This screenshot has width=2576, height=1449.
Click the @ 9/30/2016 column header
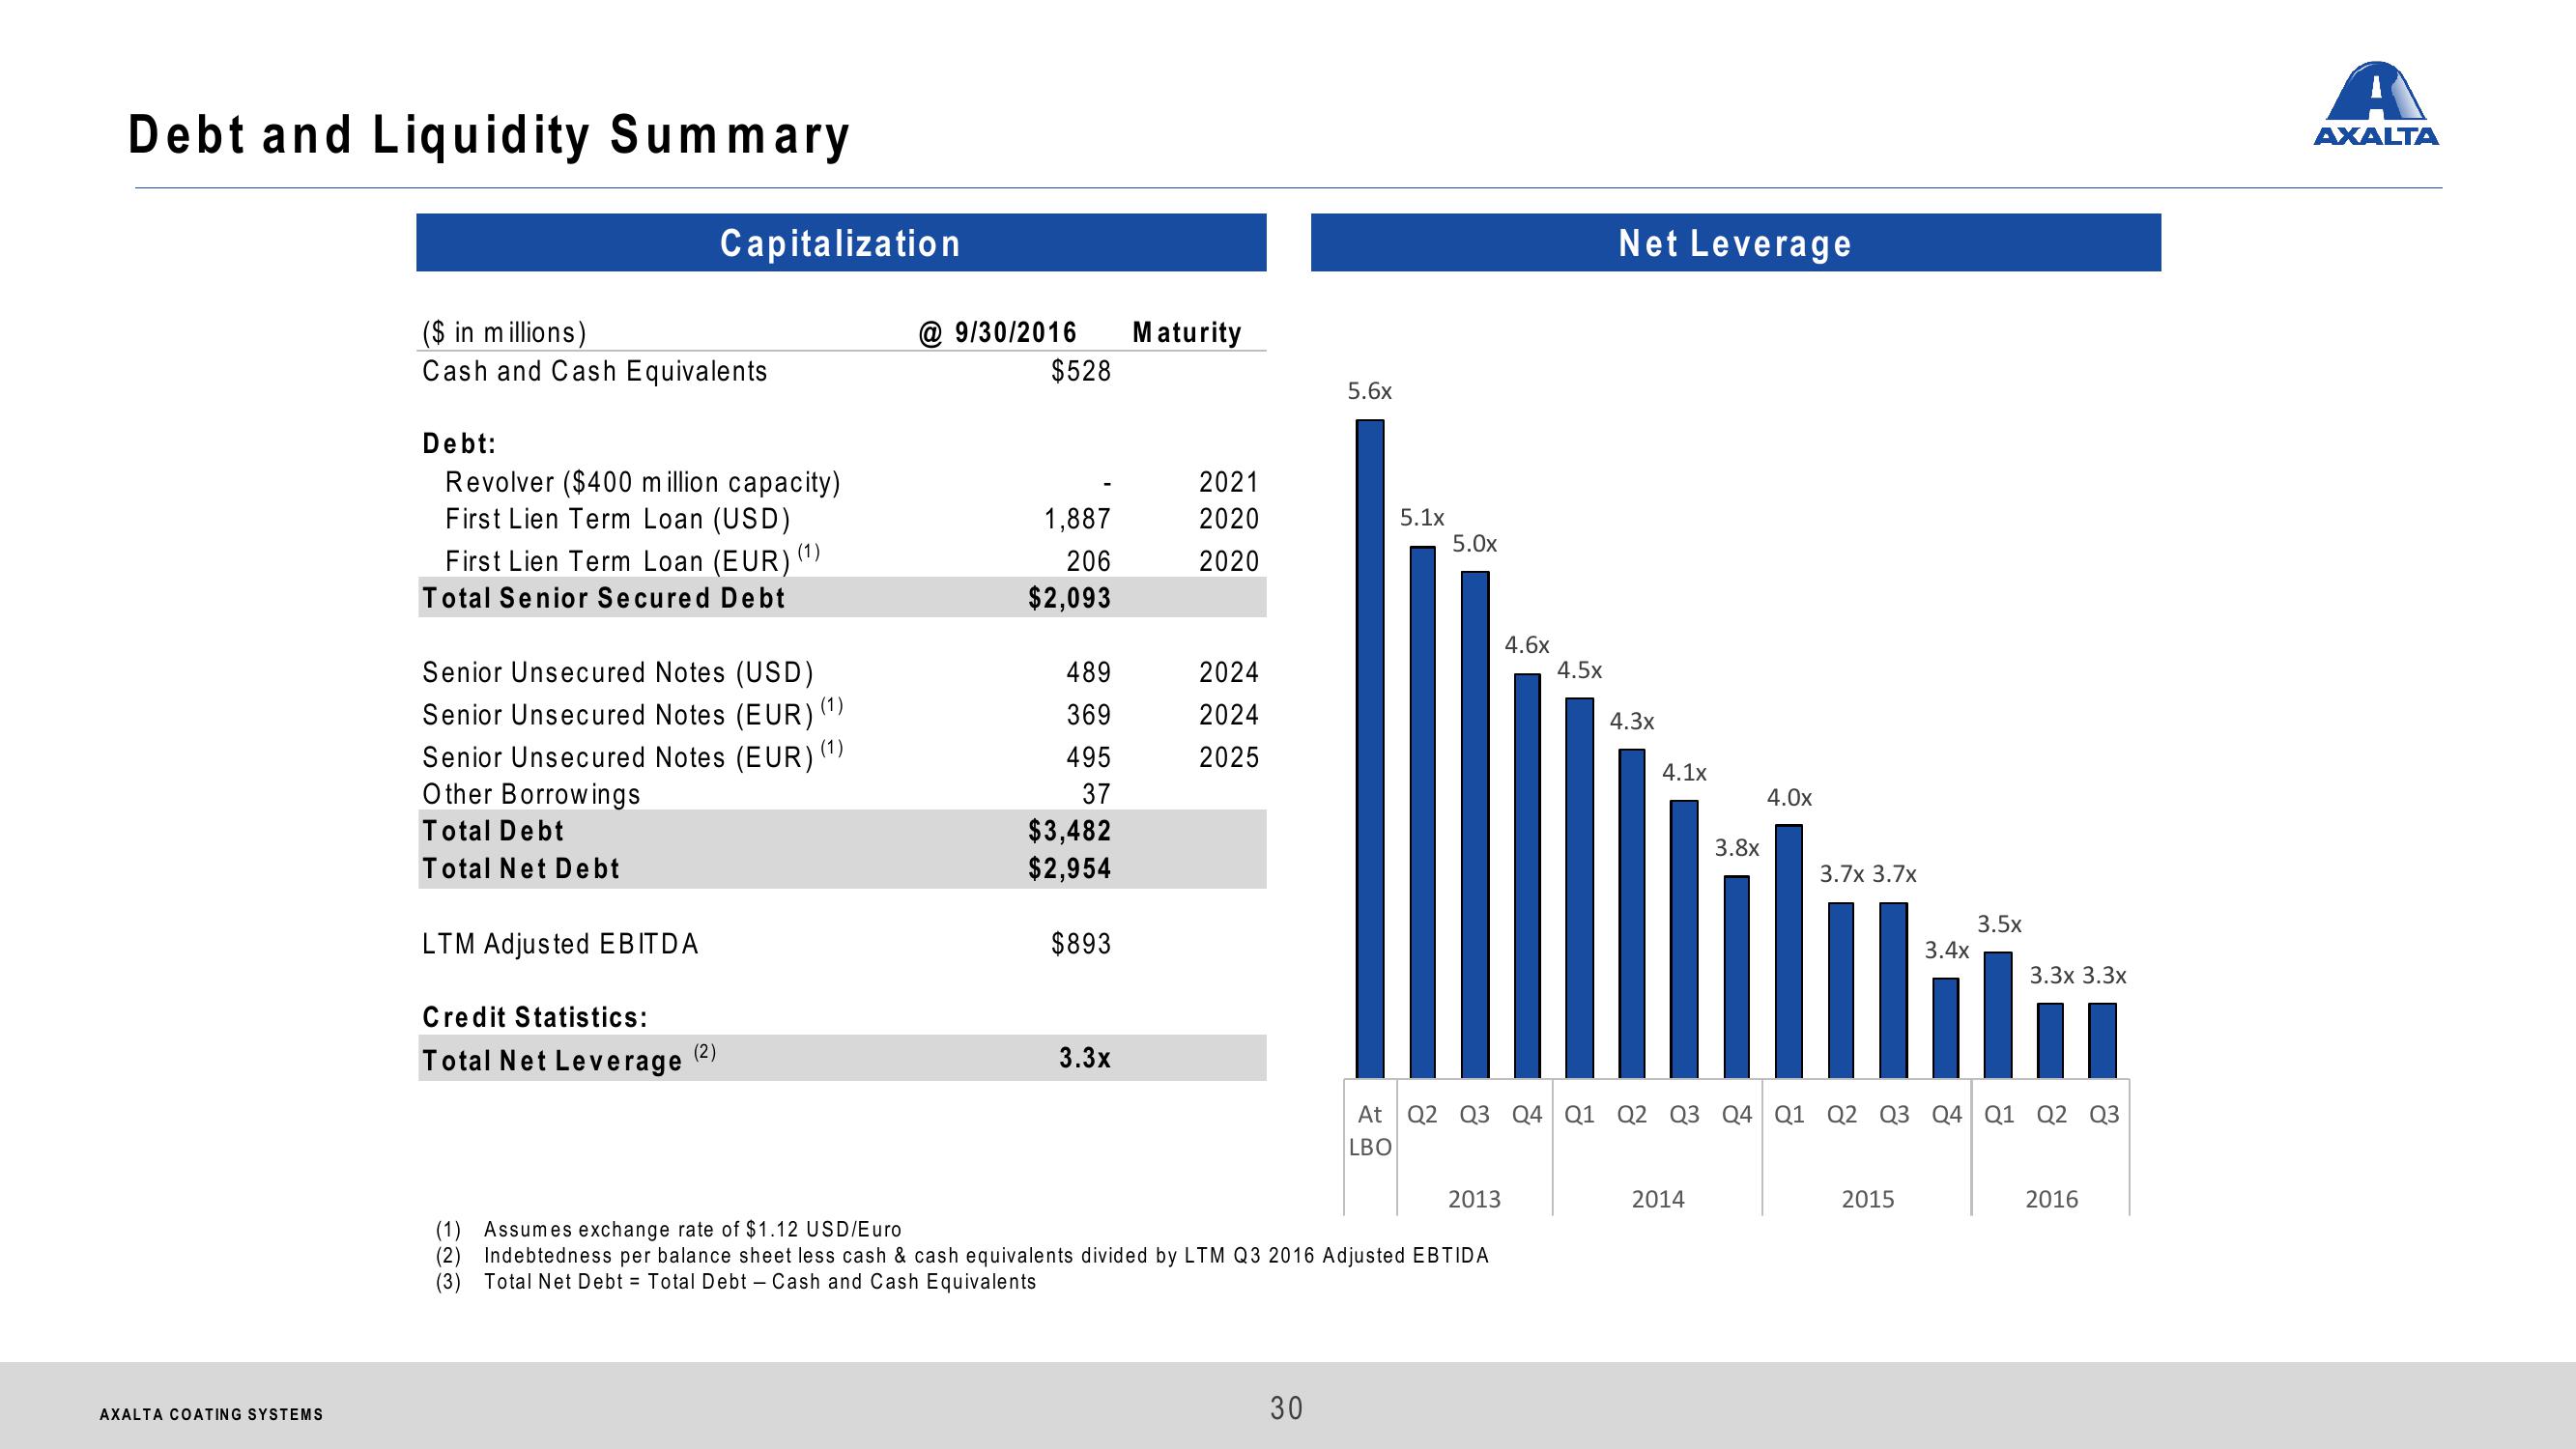point(997,332)
